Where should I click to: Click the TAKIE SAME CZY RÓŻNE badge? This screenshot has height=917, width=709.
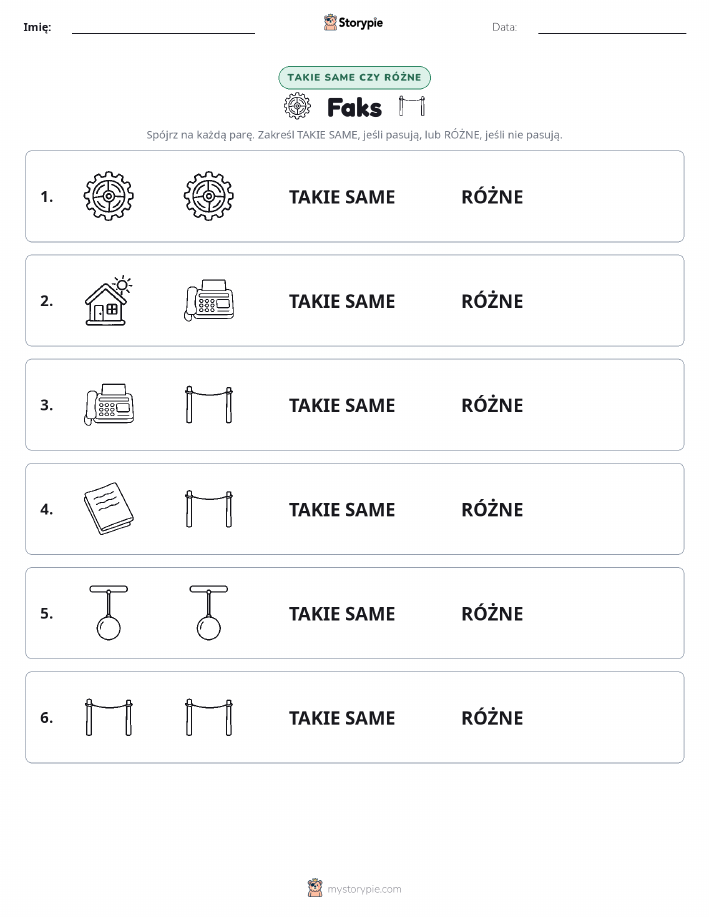[354, 77]
